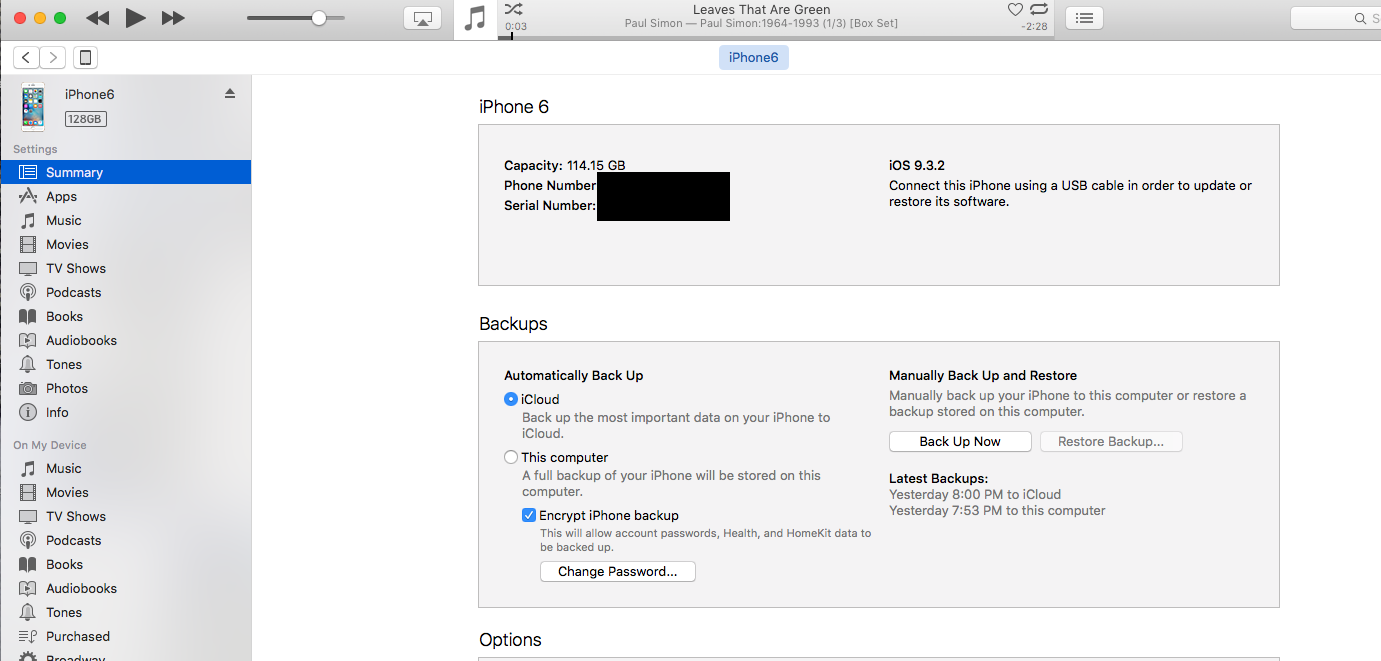The image size is (1381, 661).
Task: Click Capacity 114.15 GB text
Action: (x=565, y=165)
